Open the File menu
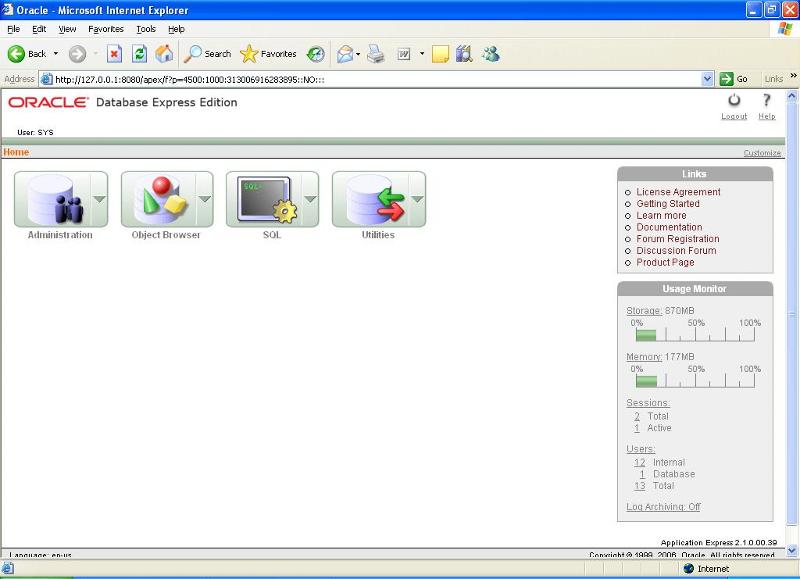The height and width of the screenshot is (579, 800). coord(14,29)
